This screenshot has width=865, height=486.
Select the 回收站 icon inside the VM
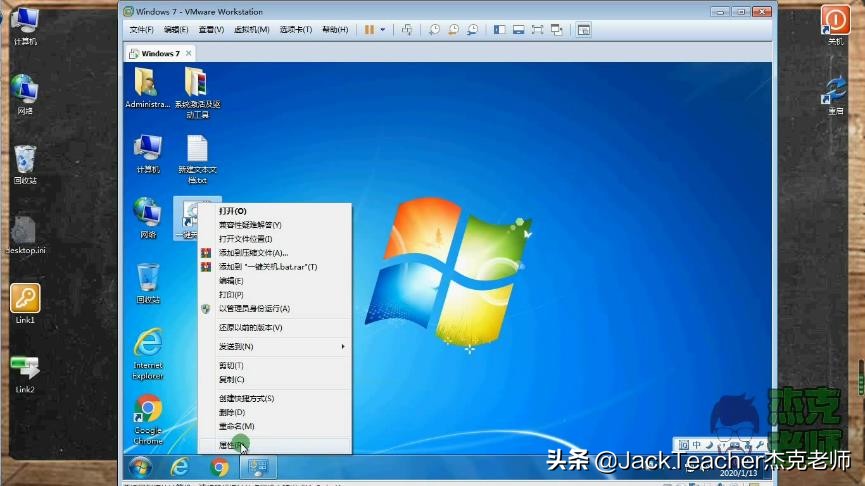pyautogui.click(x=148, y=284)
